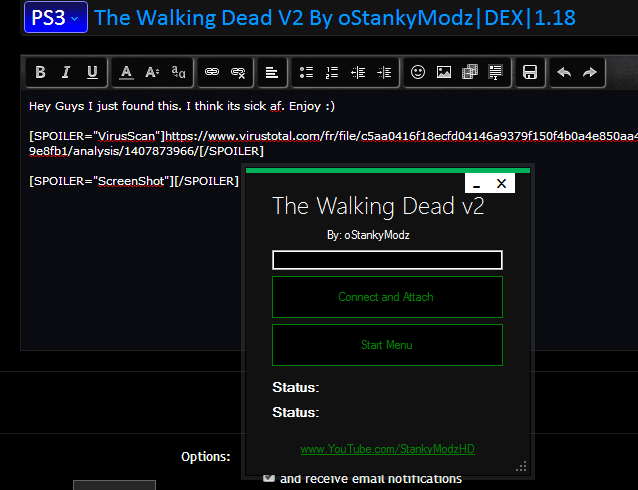This screenshot has width=638, height=490.
Task: Click the IP input box in the tool
Action: click(x=387, y=260)
